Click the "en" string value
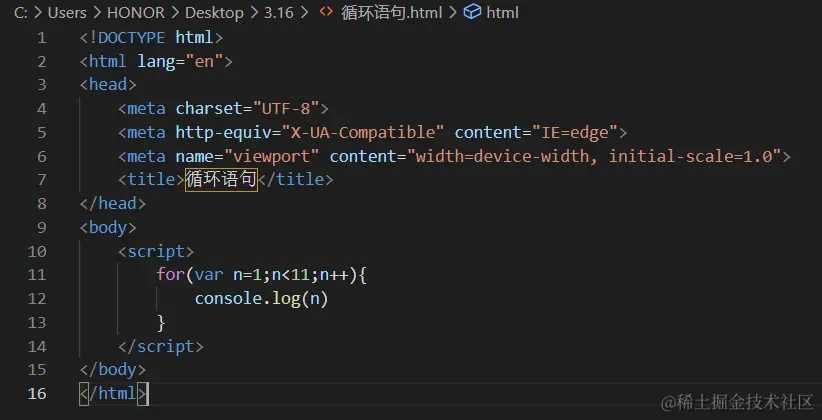Screen dimensions: 822x420 [204, 62]
